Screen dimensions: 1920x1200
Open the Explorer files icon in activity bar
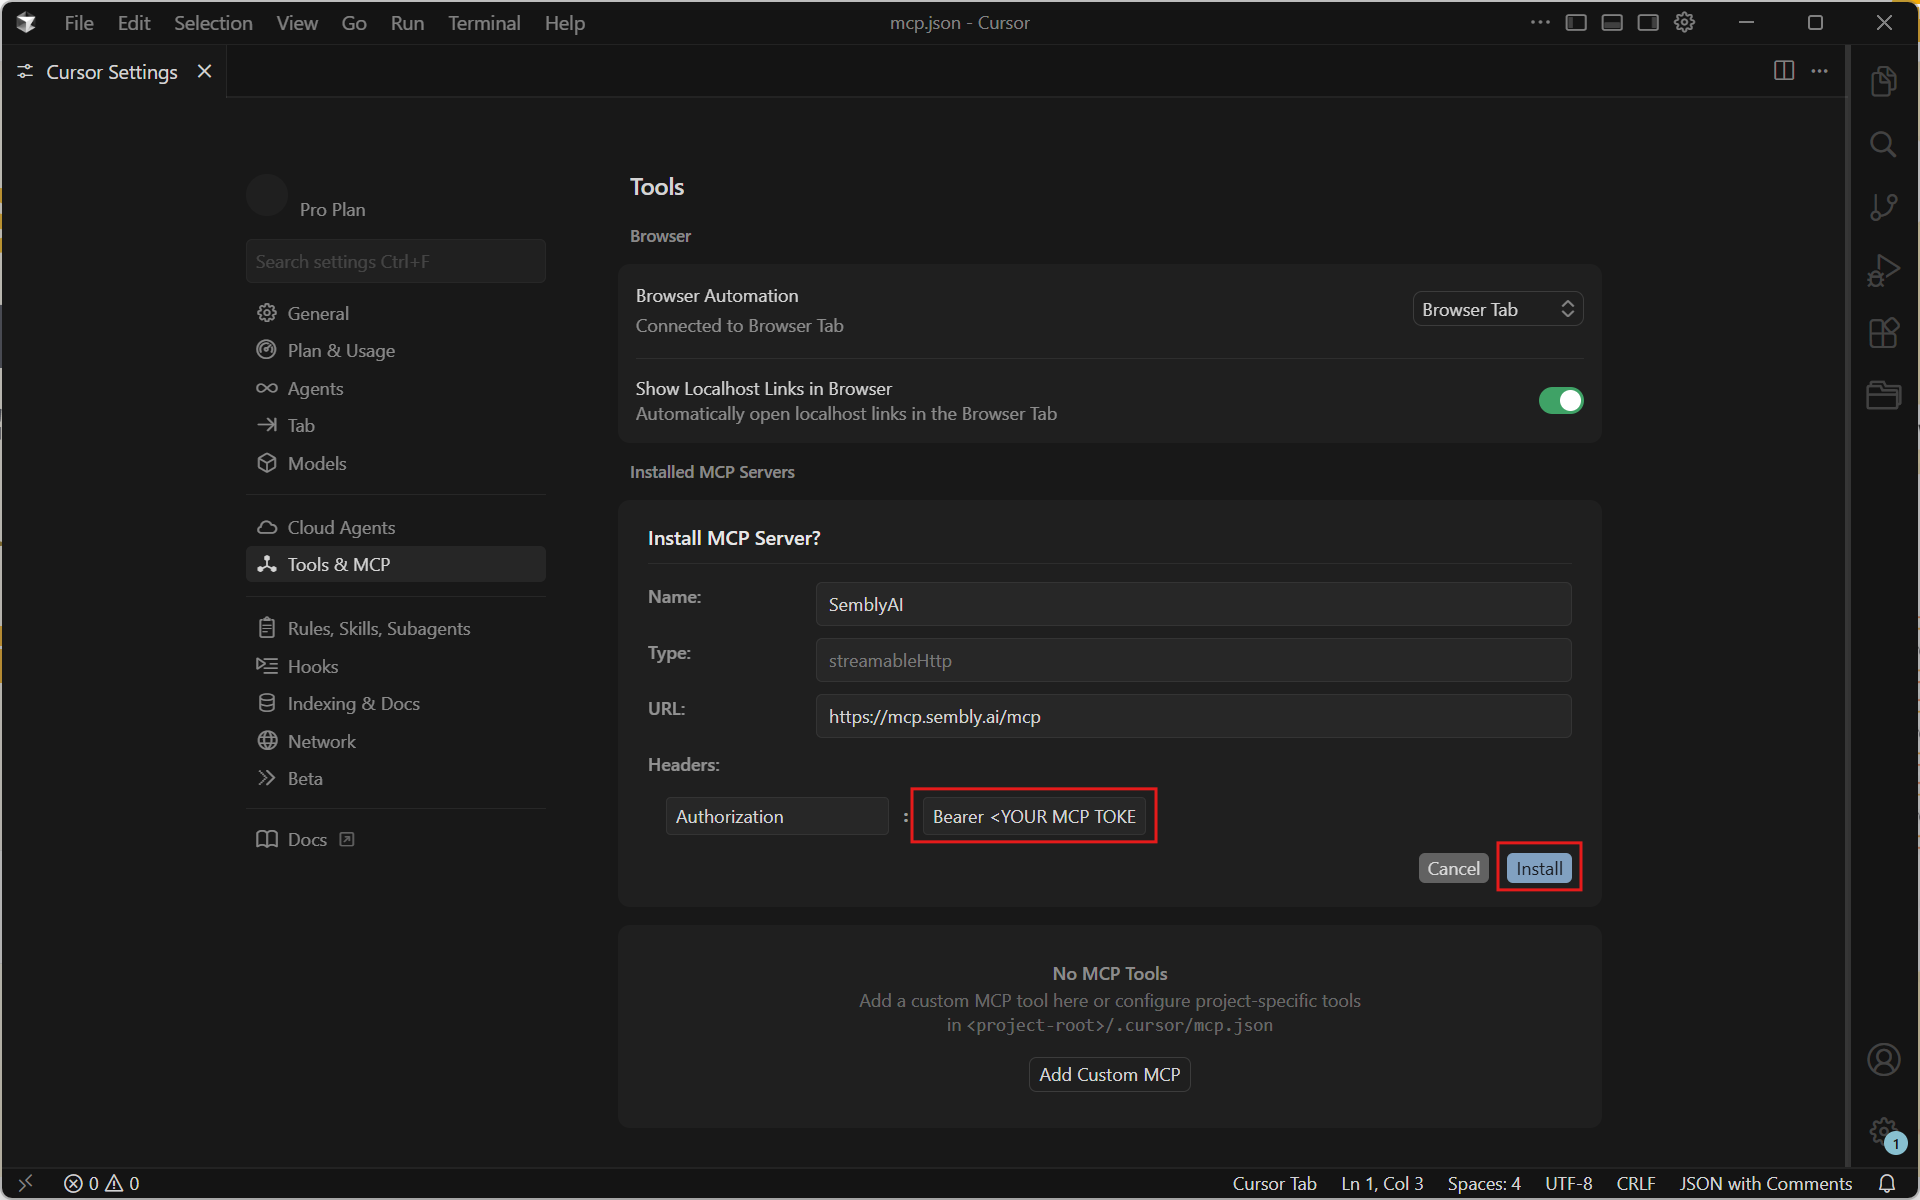click(x=1883, y=81)
